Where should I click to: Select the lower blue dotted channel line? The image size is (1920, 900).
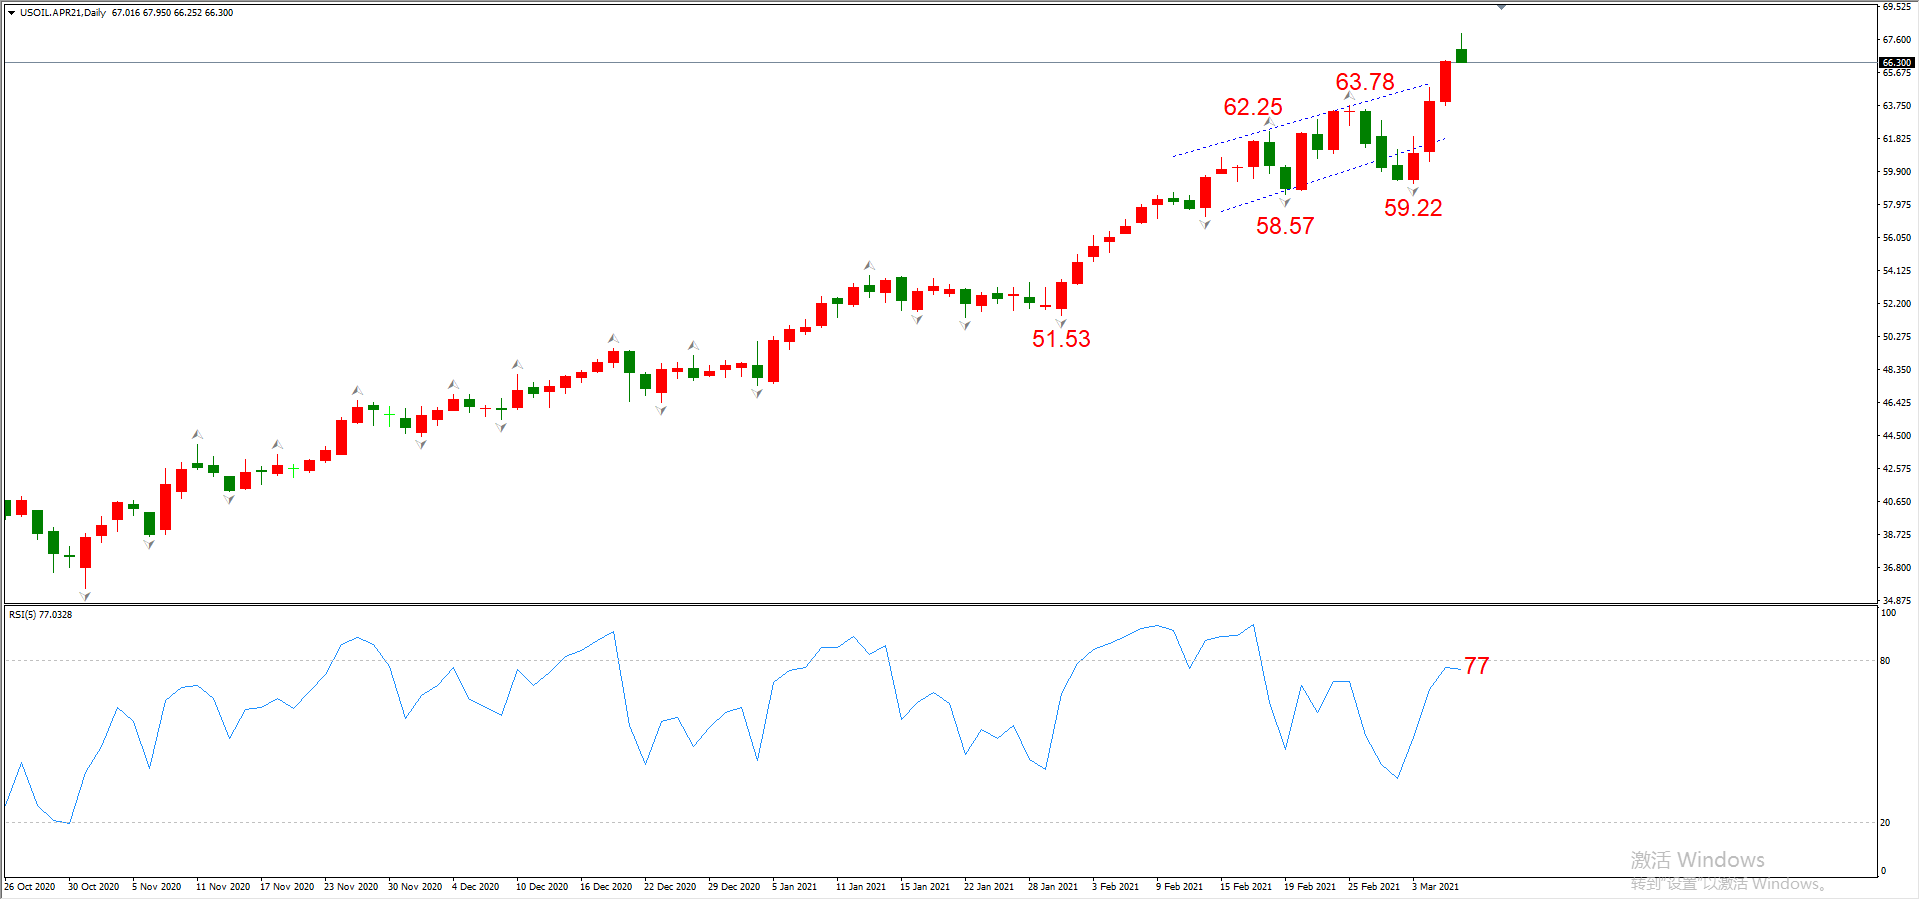[1332, 175]
